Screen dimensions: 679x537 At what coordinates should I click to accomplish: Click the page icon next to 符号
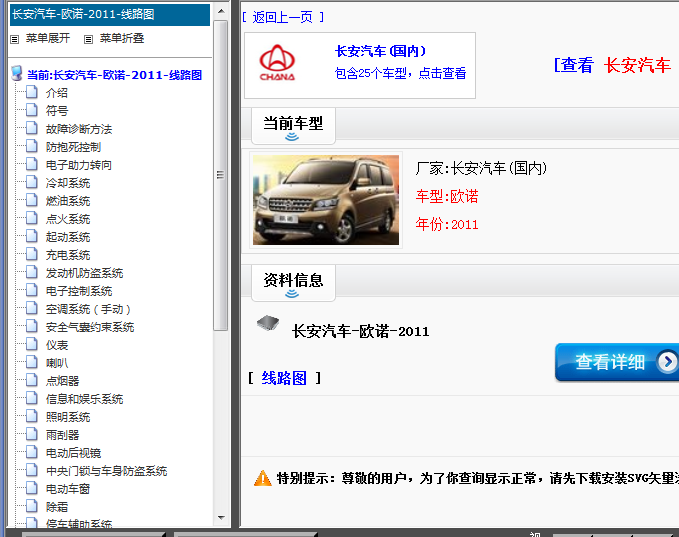click(32, 110)
